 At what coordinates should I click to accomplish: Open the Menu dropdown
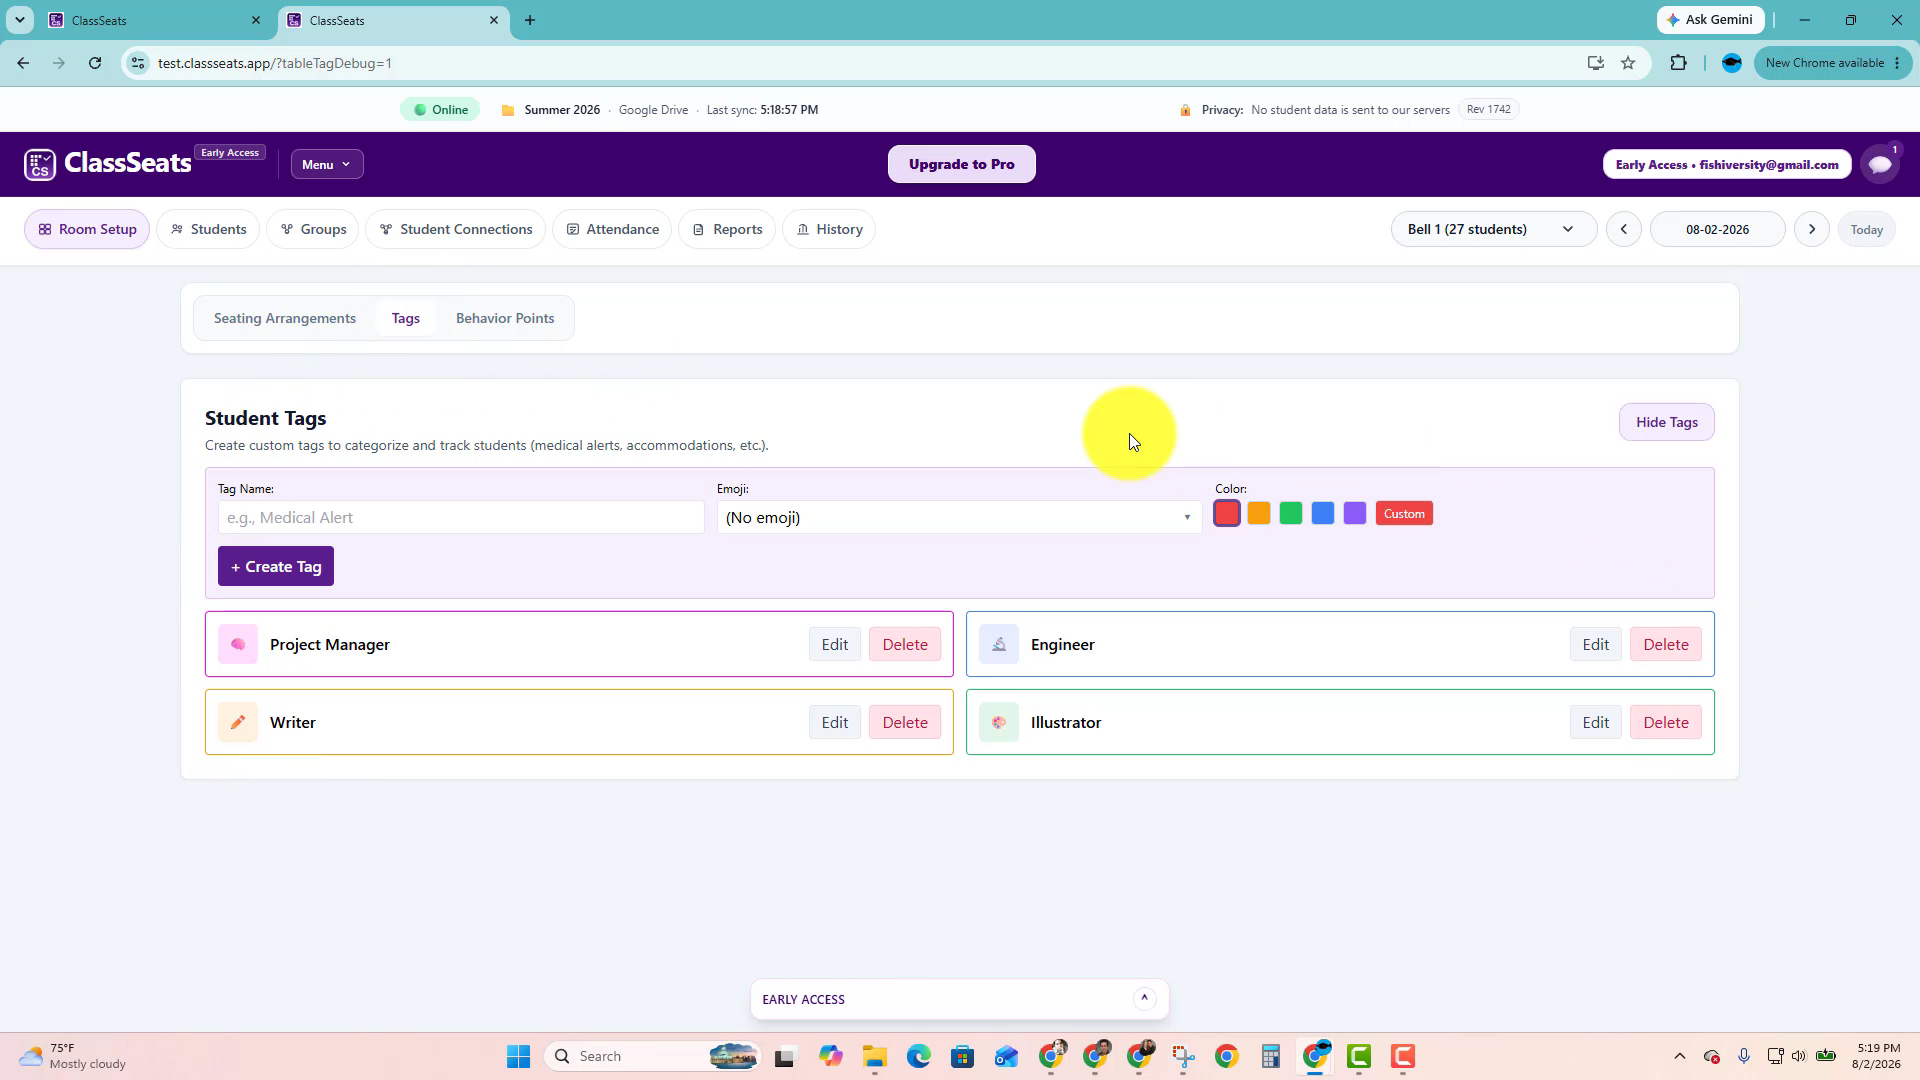[327, 164]
